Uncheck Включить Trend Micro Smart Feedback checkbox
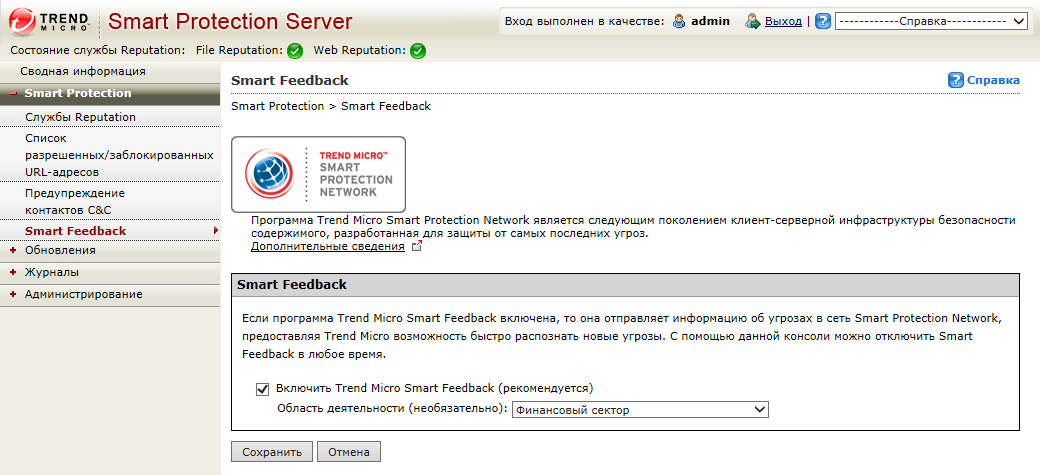 [263, 389]
